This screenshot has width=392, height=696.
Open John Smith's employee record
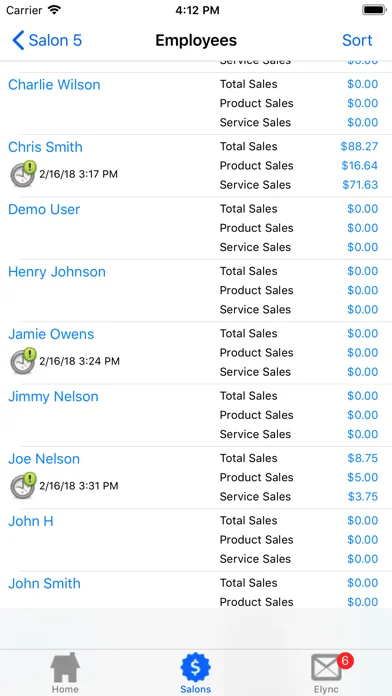click(44, 583)
